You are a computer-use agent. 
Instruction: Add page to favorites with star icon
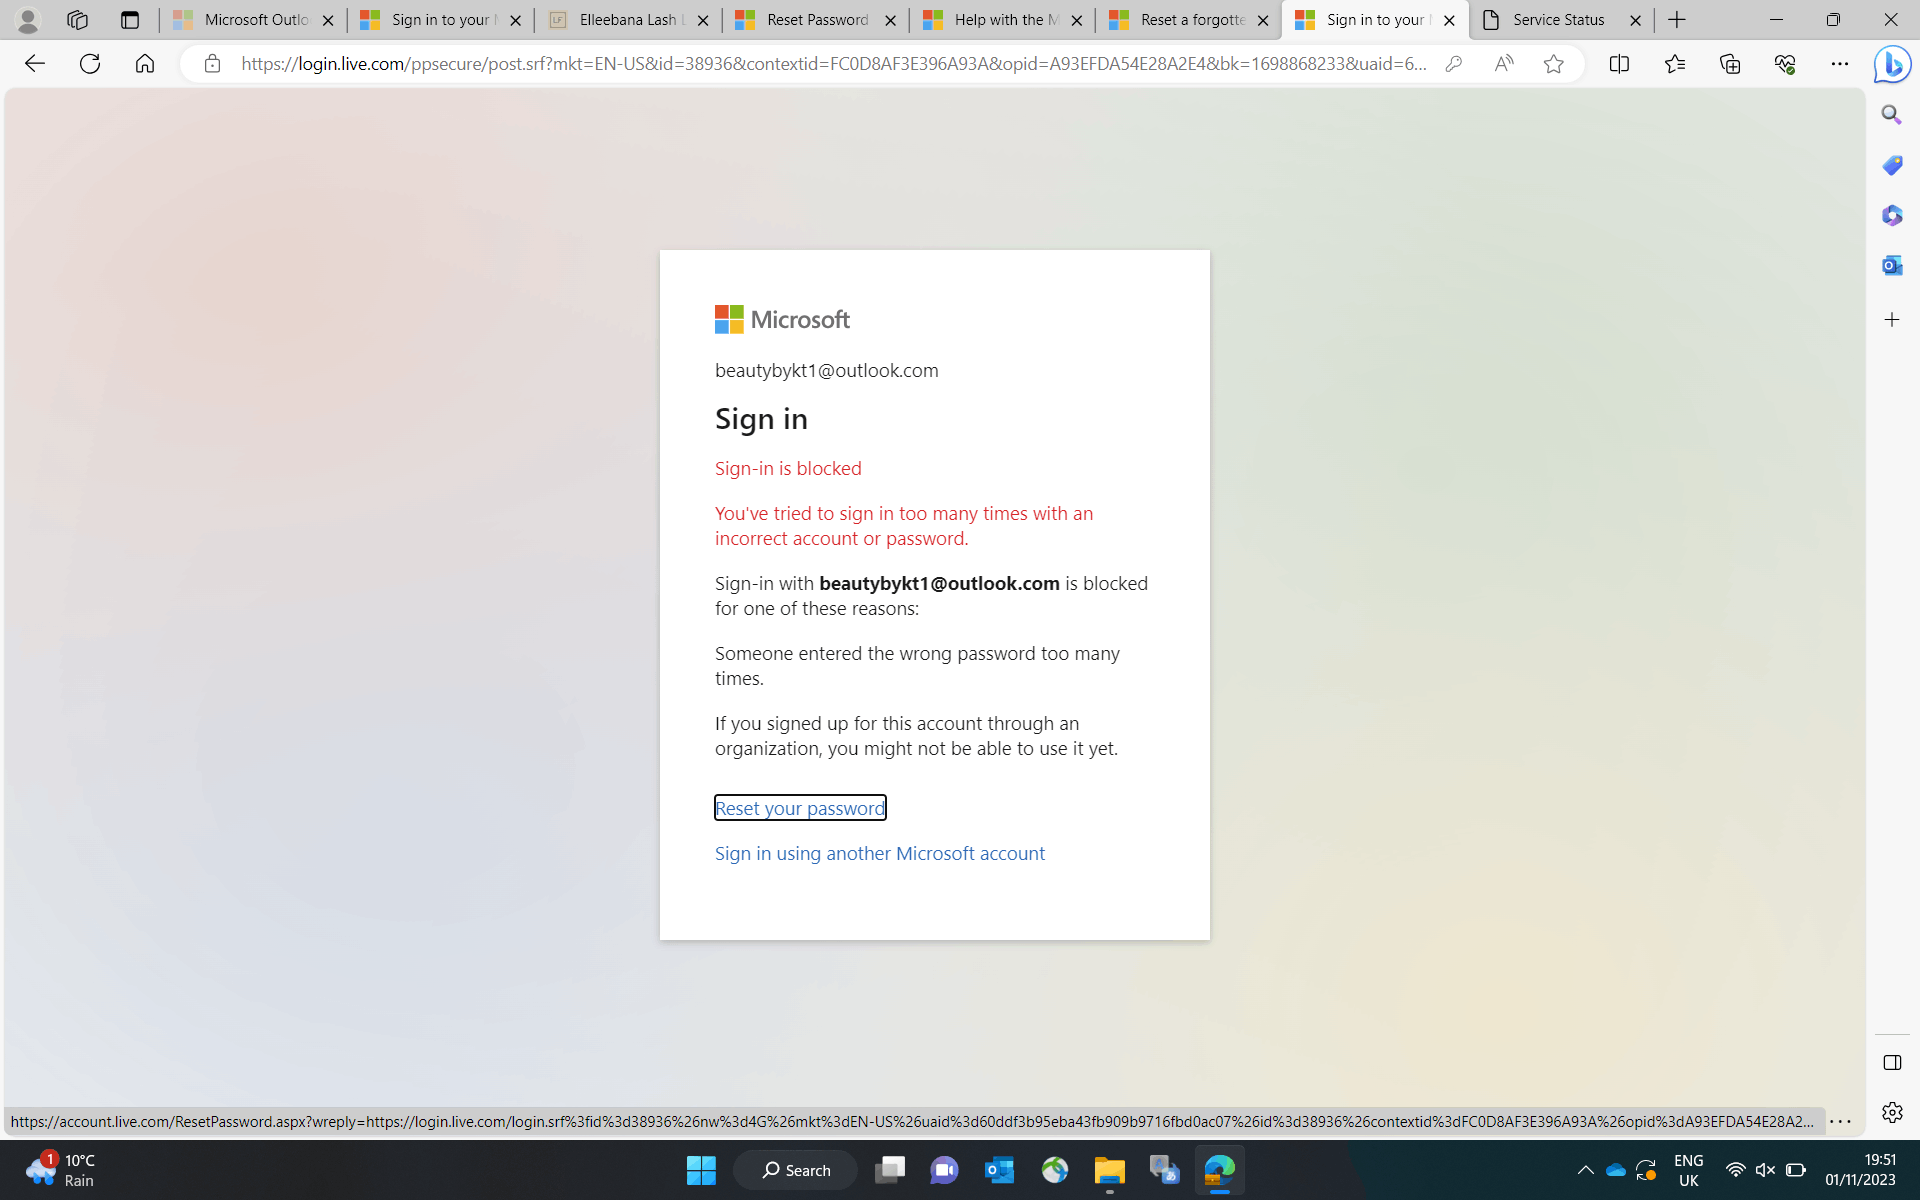[1553, 64]
